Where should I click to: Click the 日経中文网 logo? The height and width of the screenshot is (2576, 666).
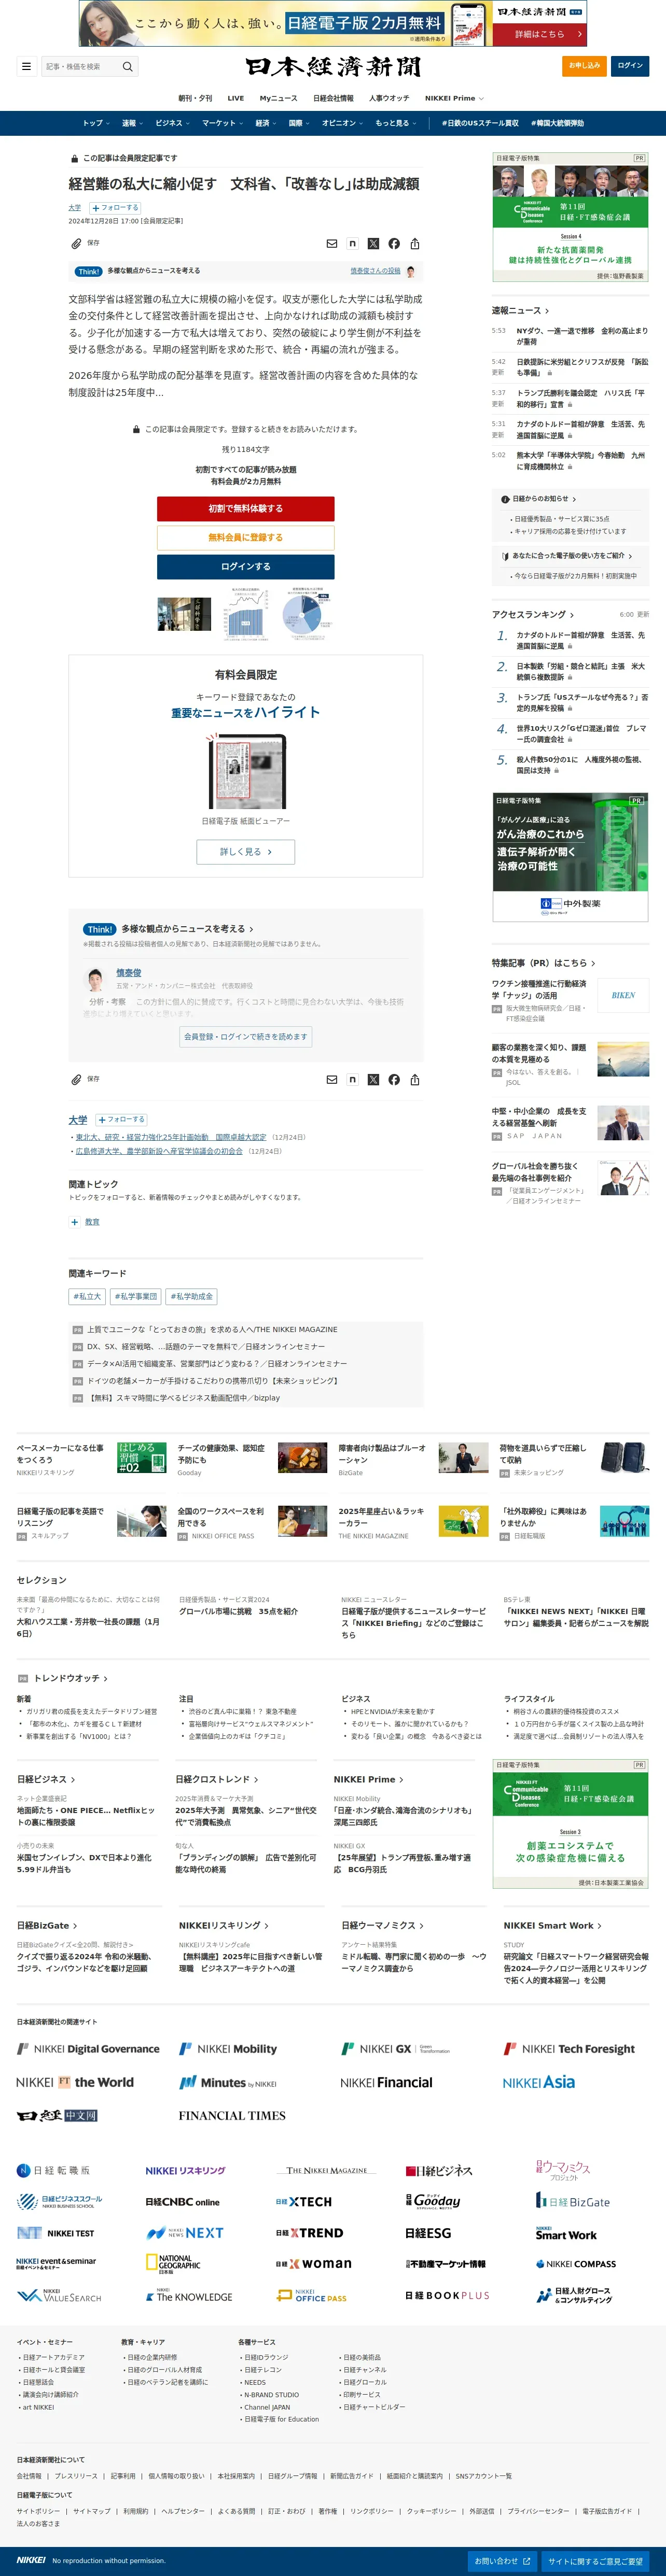(57, 2115)
